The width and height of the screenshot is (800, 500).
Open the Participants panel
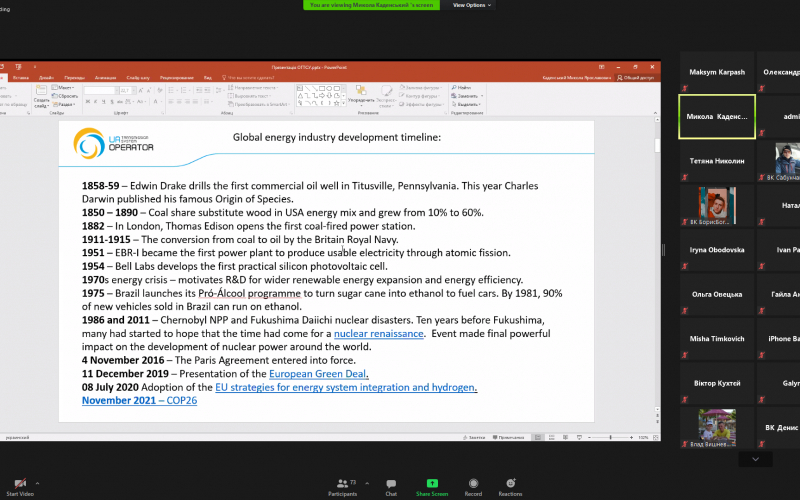tap(342, 487)
